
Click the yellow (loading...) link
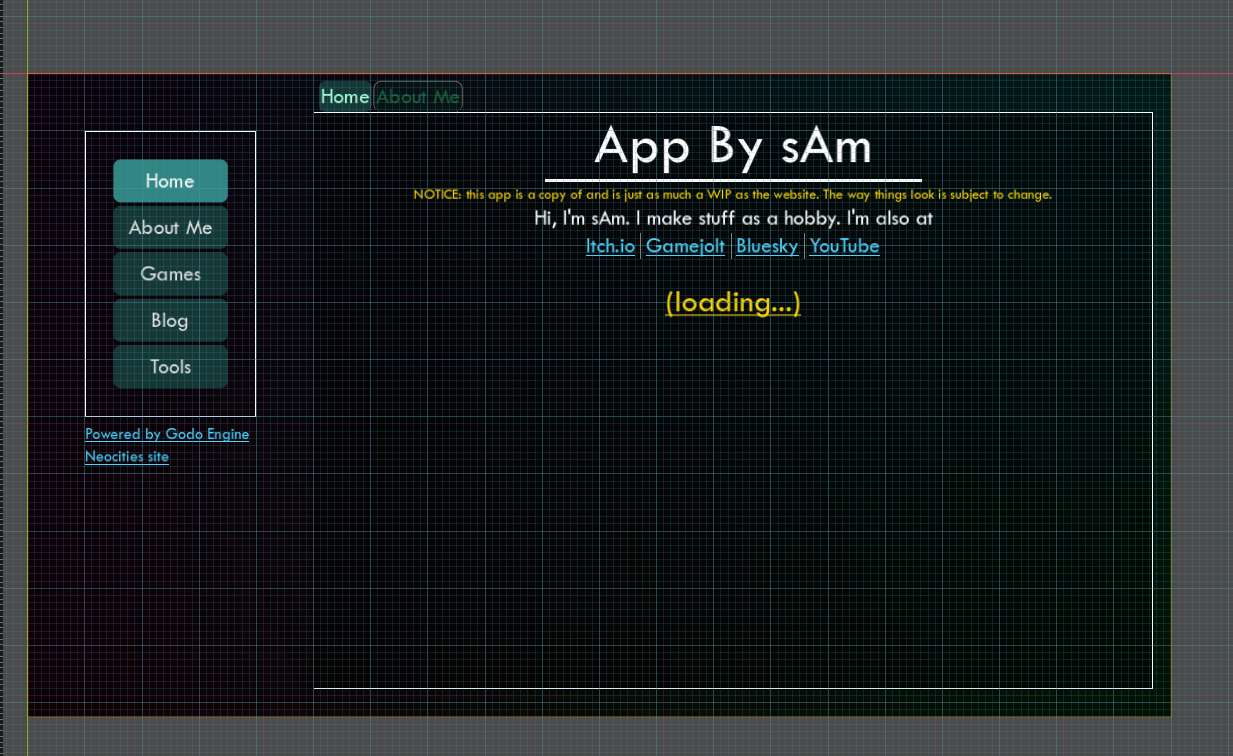(x=733, y=302)
